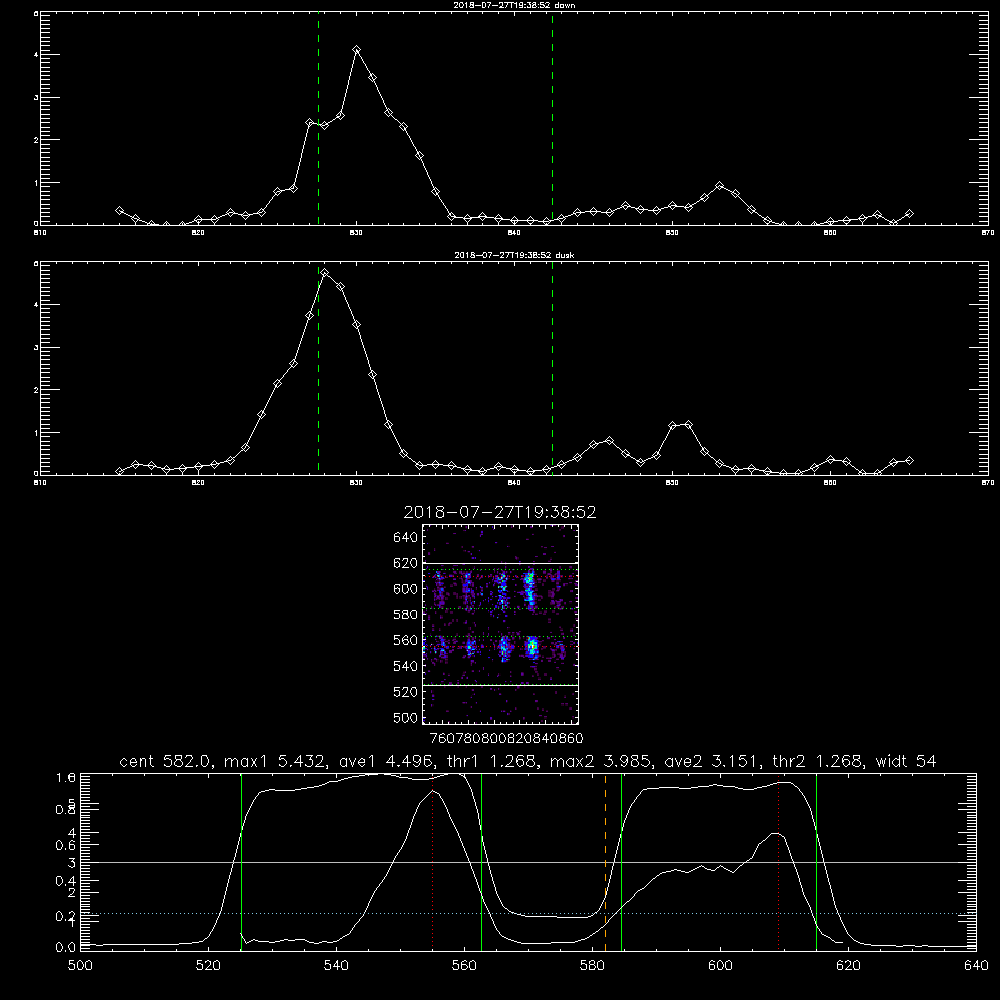Select the 'max2 3.985' value in stats header
The width and height of the screenshot is (1000, 1000).
coord(599,761)
